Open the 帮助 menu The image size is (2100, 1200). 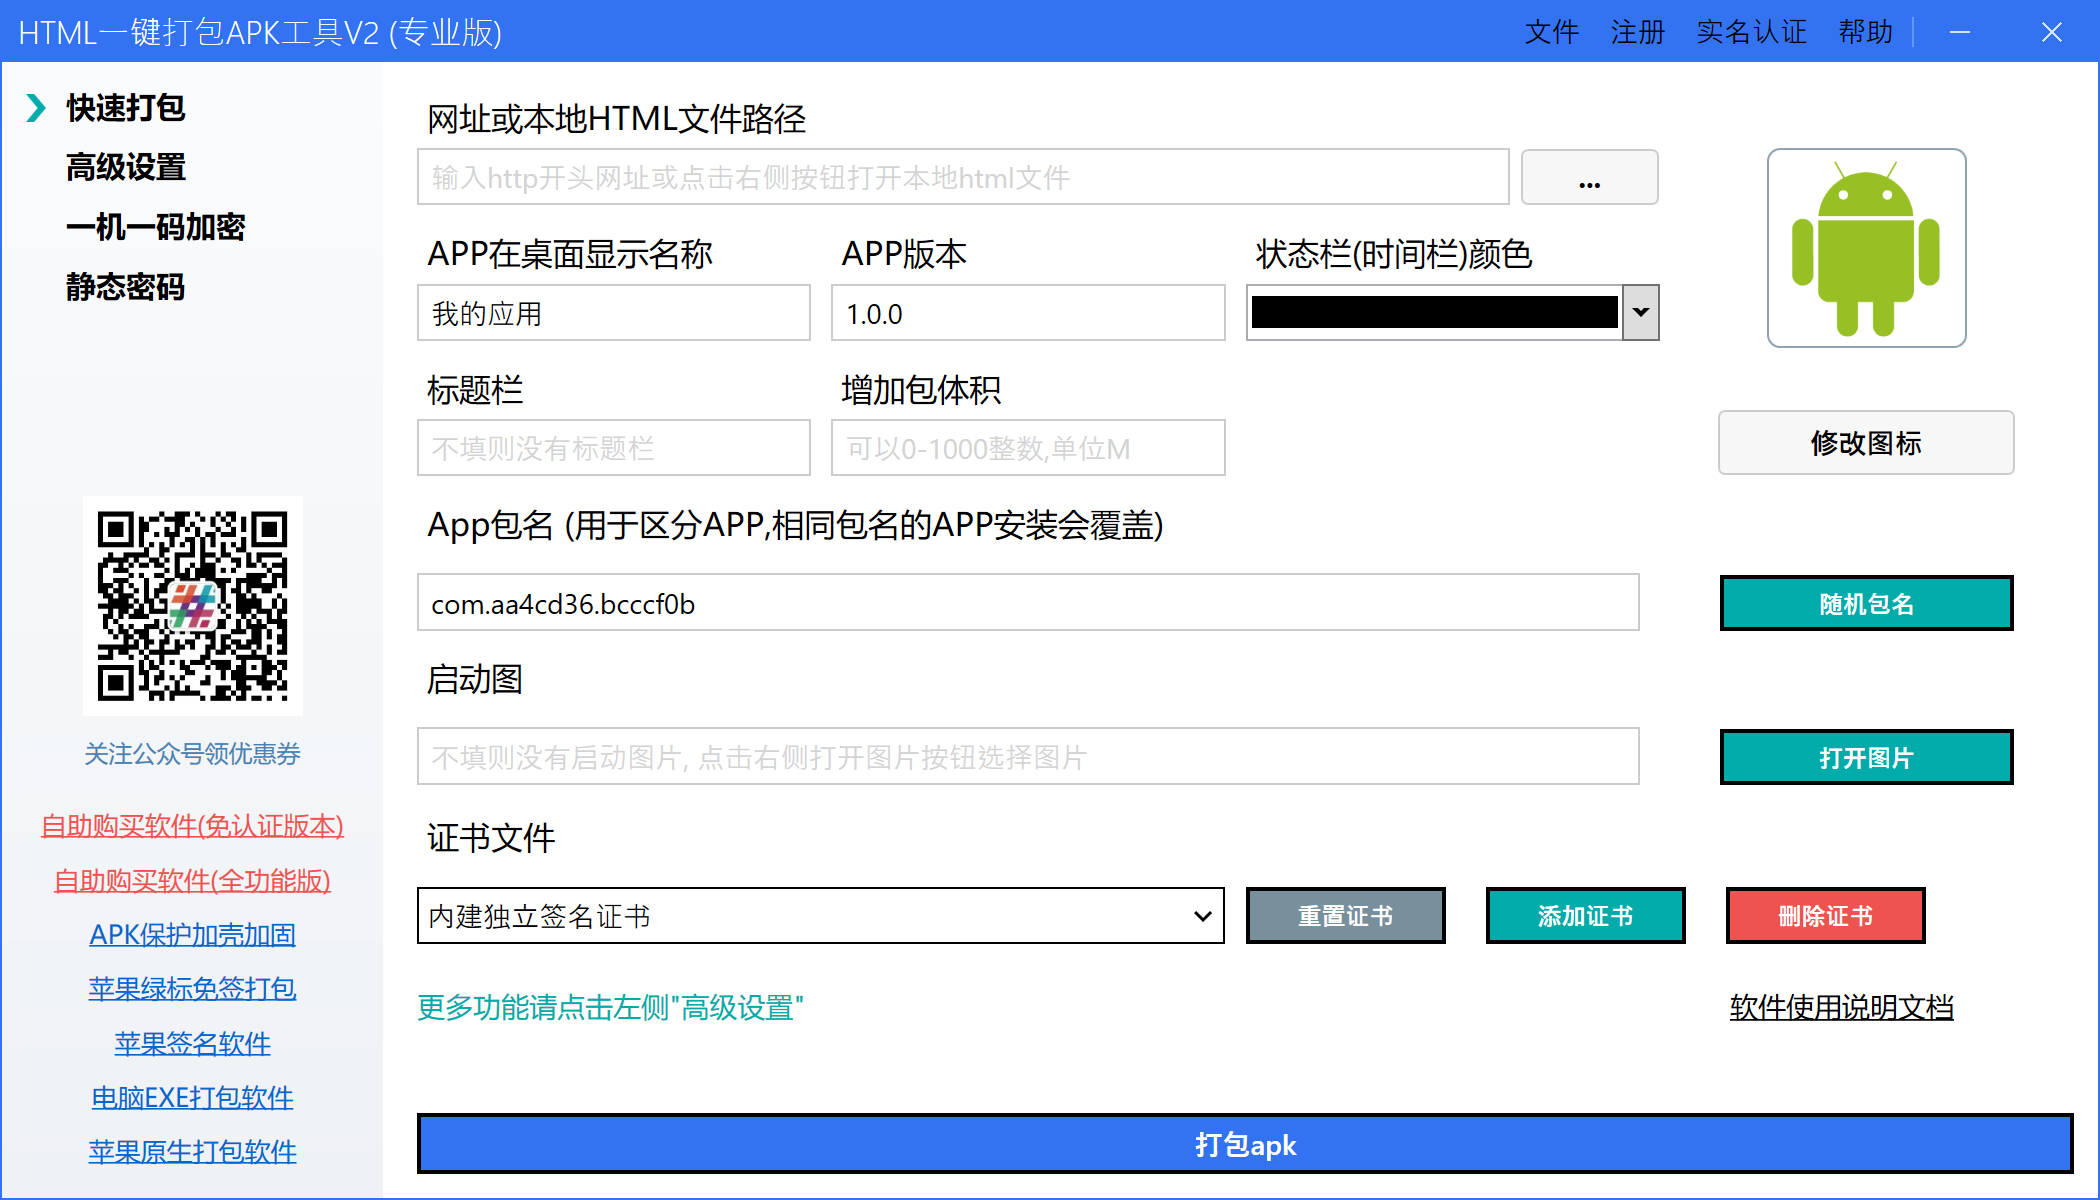(1865, 32)
